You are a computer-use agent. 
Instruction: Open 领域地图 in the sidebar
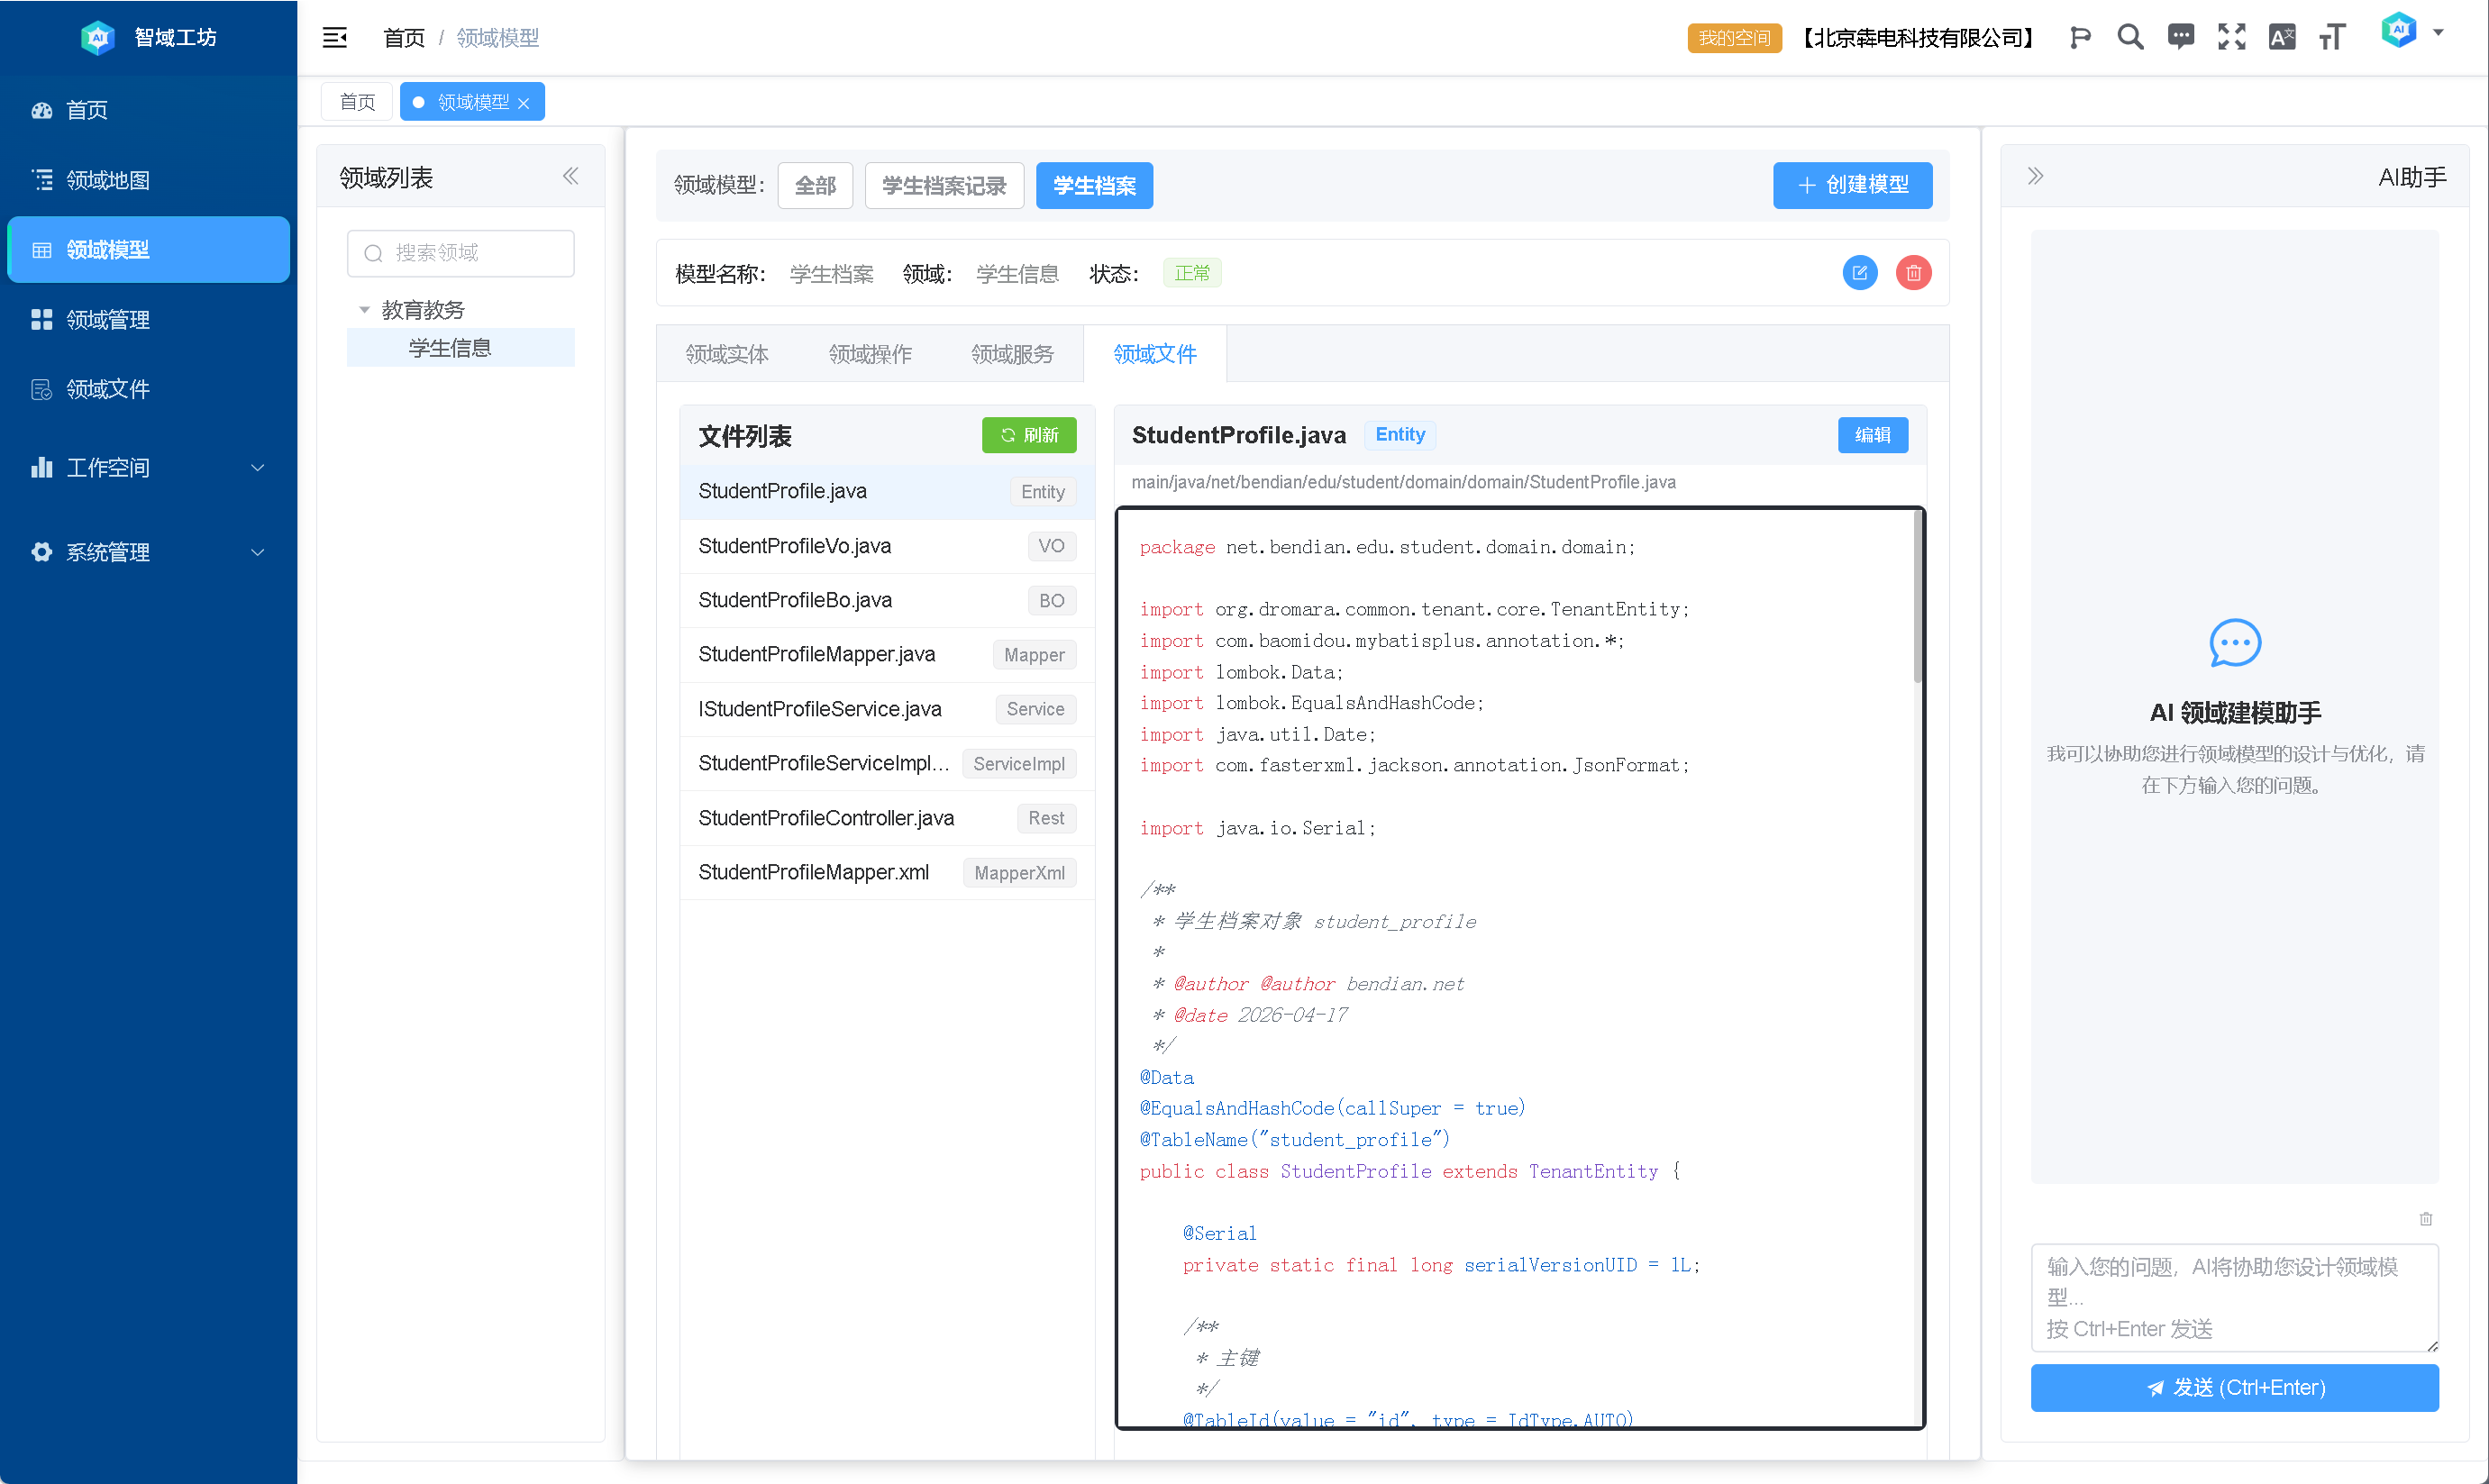coord(108,180)
